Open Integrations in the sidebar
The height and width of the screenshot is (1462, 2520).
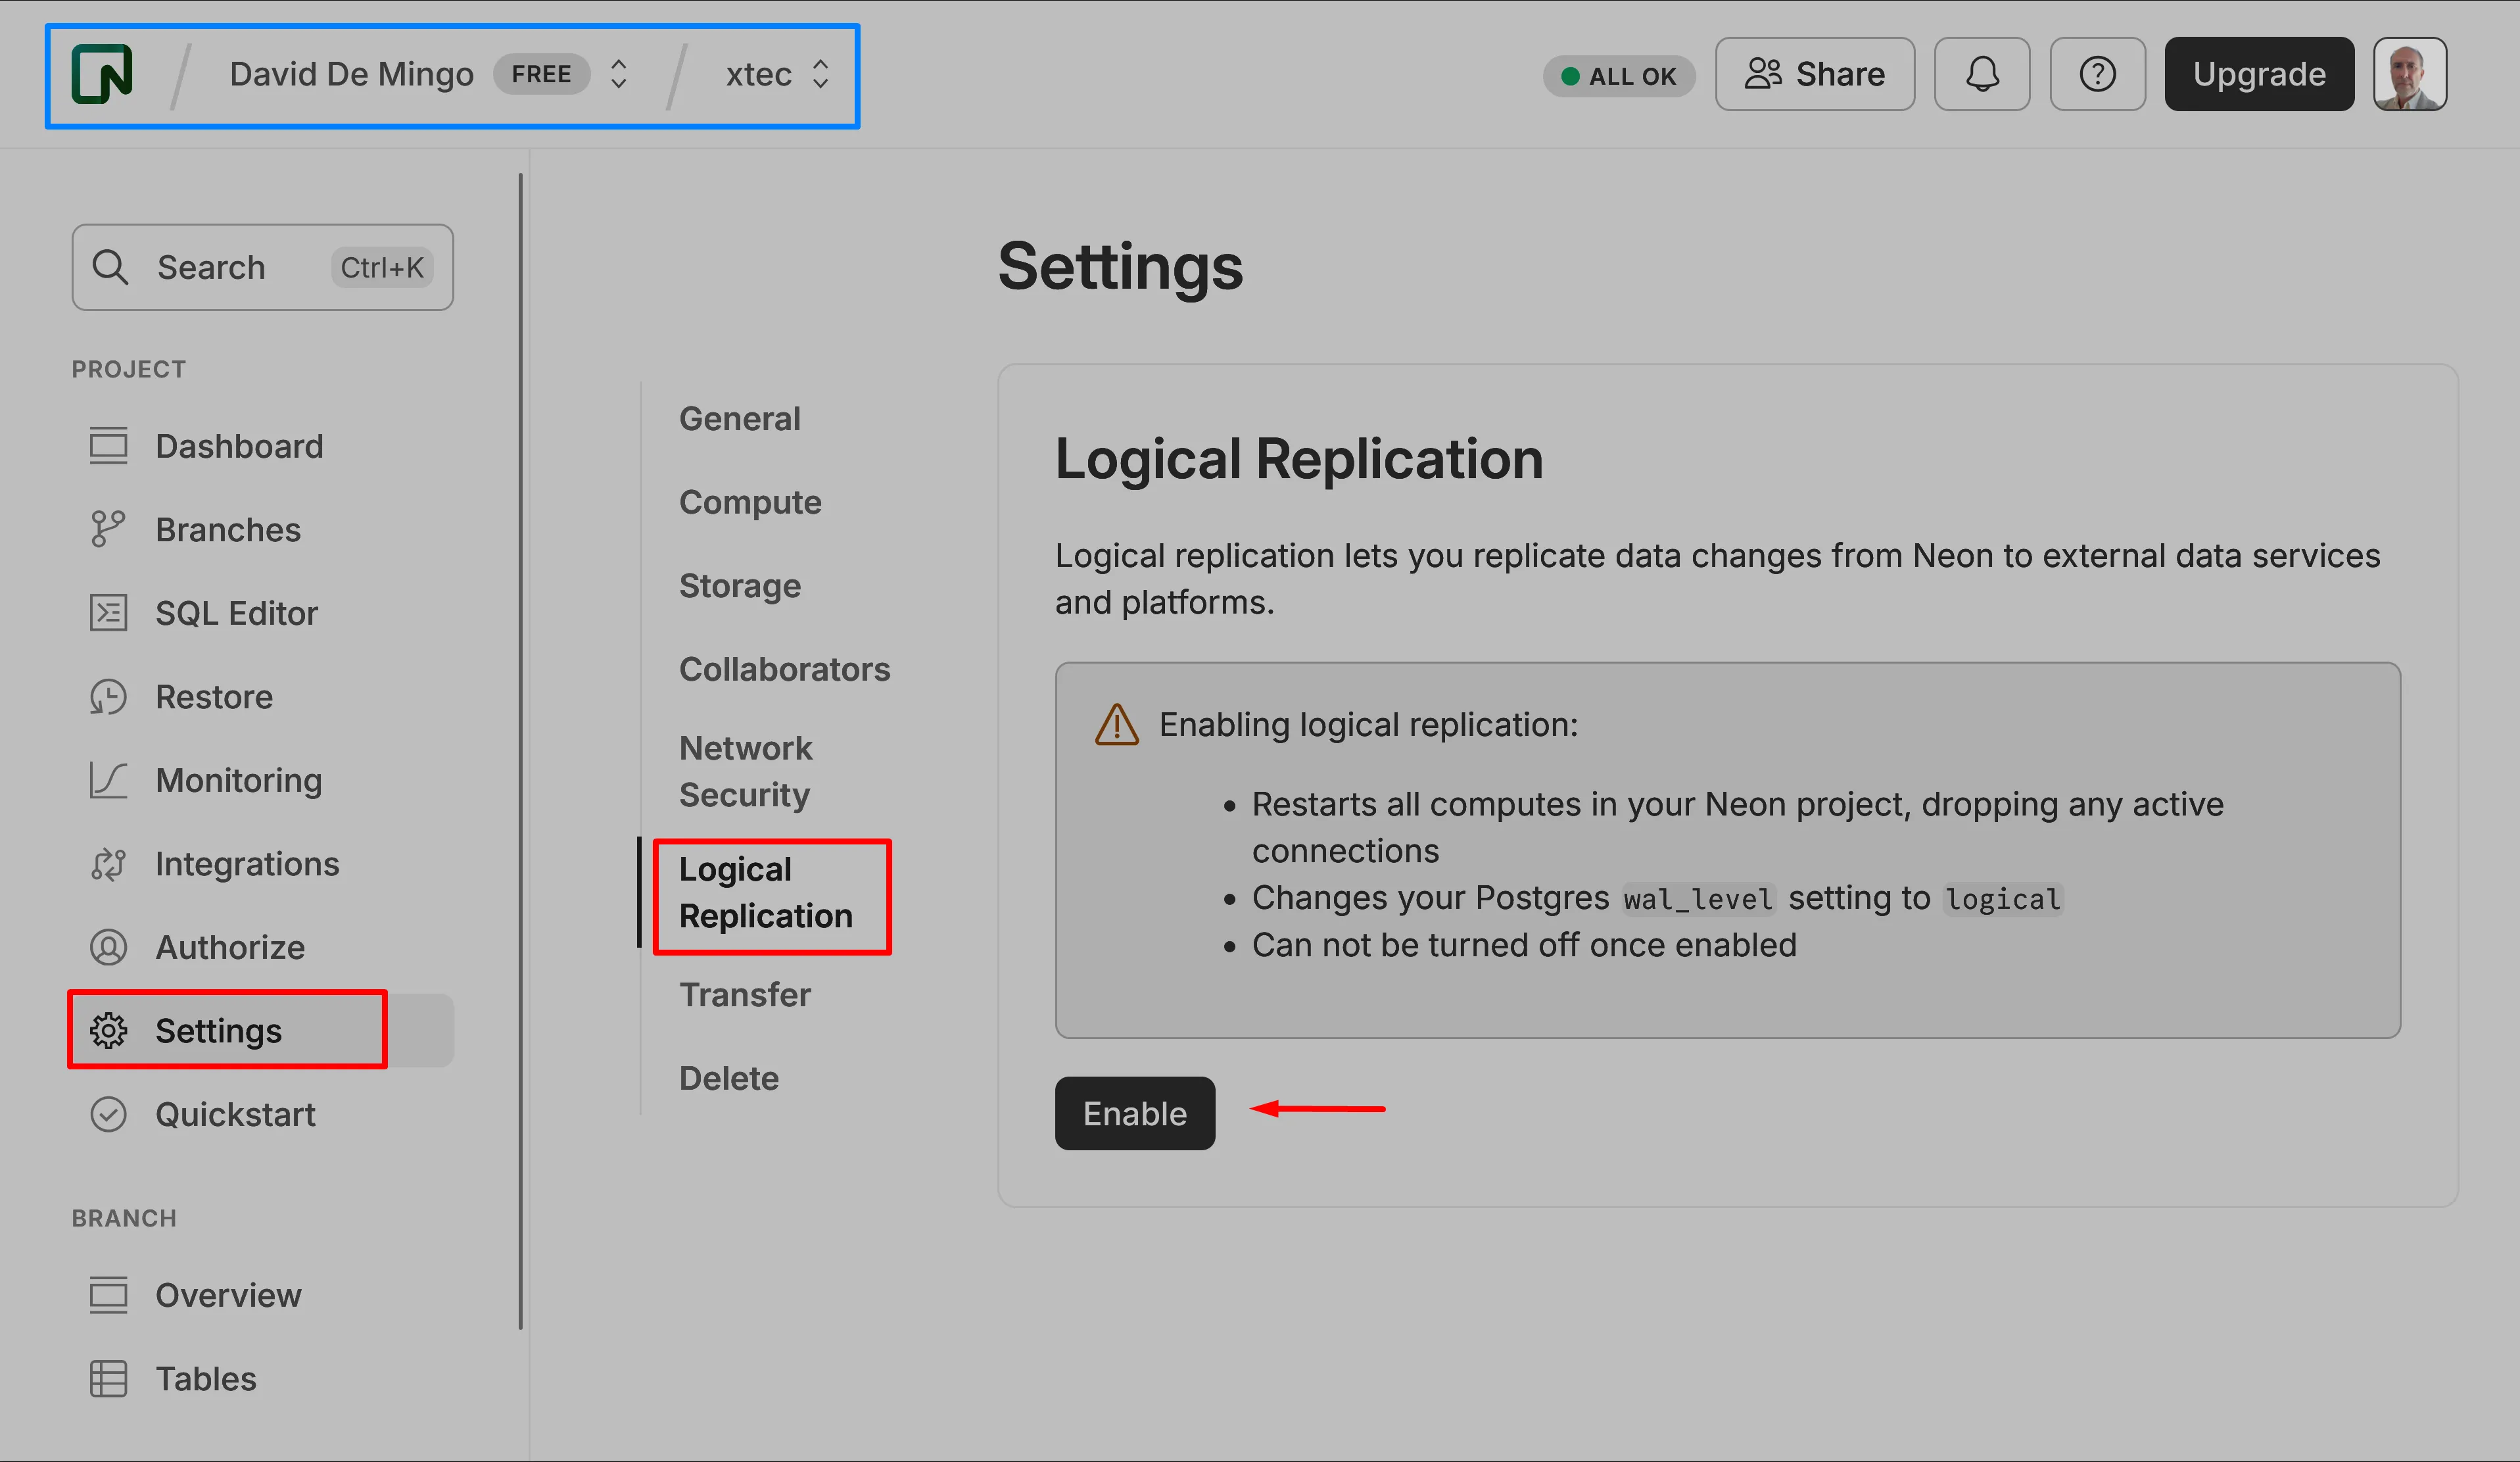click(x=247, y=864)
